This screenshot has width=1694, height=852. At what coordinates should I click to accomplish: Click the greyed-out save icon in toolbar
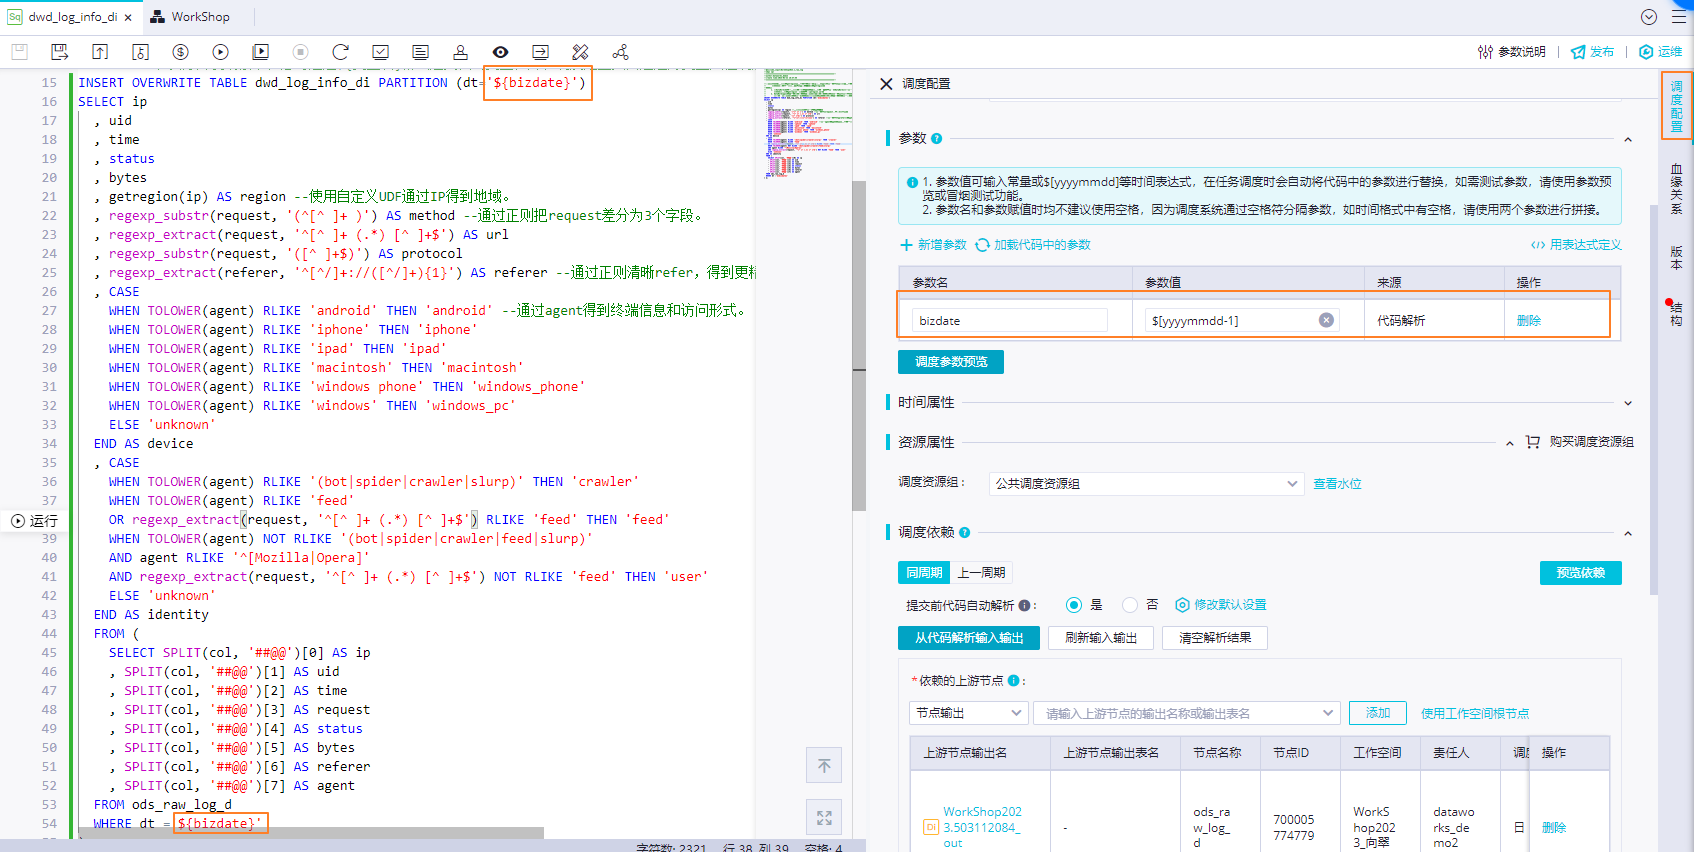coord(19,52)
